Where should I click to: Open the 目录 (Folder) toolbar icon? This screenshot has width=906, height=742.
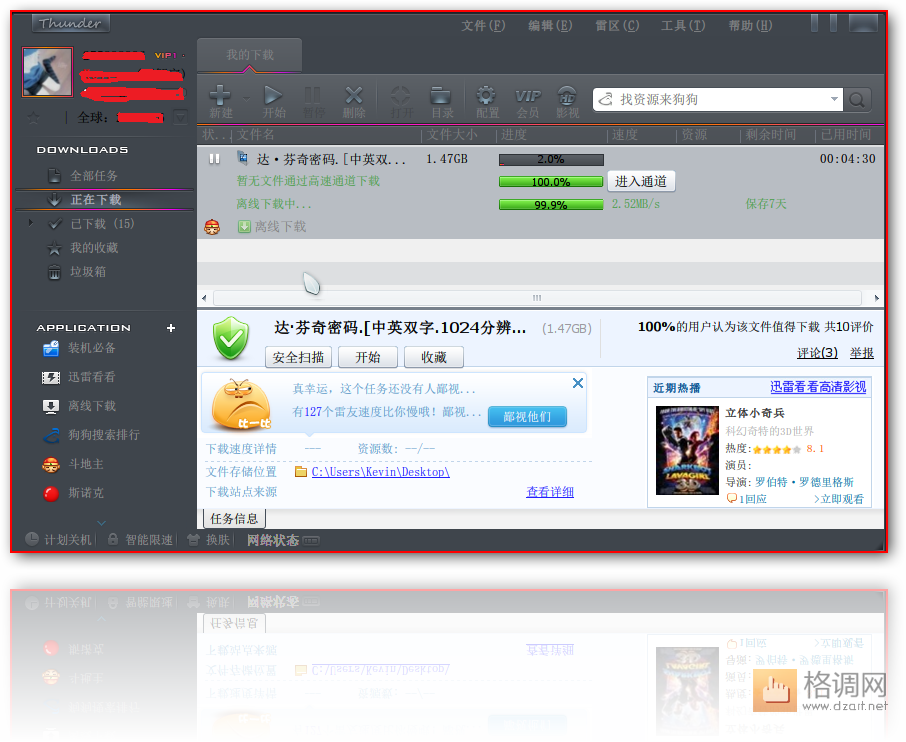tap(441, 96)
